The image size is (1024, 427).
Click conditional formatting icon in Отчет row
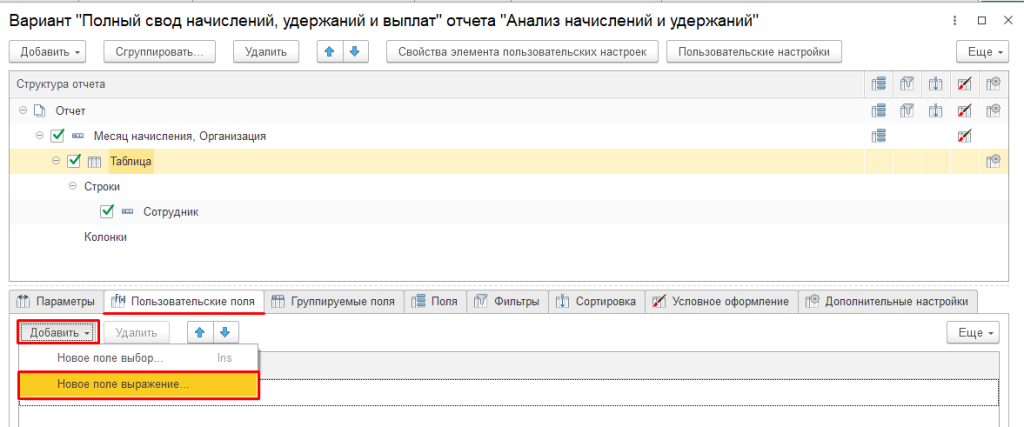tap(964, 110)
